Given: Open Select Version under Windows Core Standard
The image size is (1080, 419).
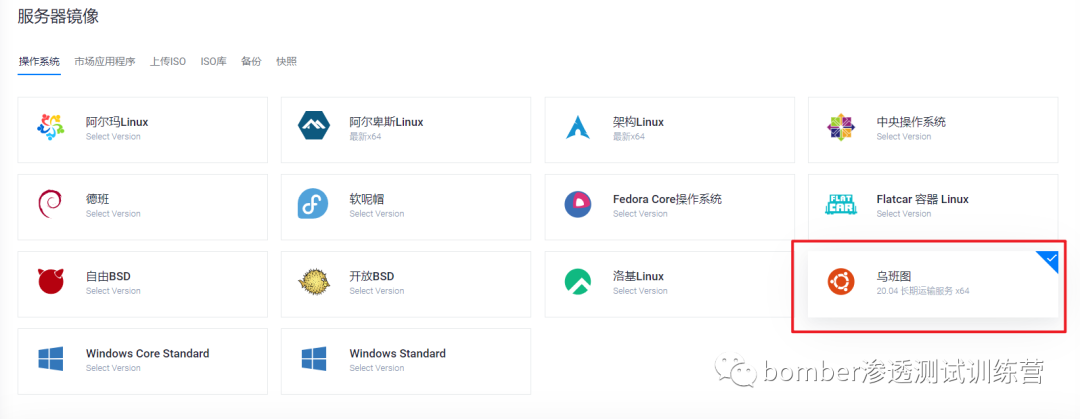Looking at the screenshot, I should (x=113, y=368).
